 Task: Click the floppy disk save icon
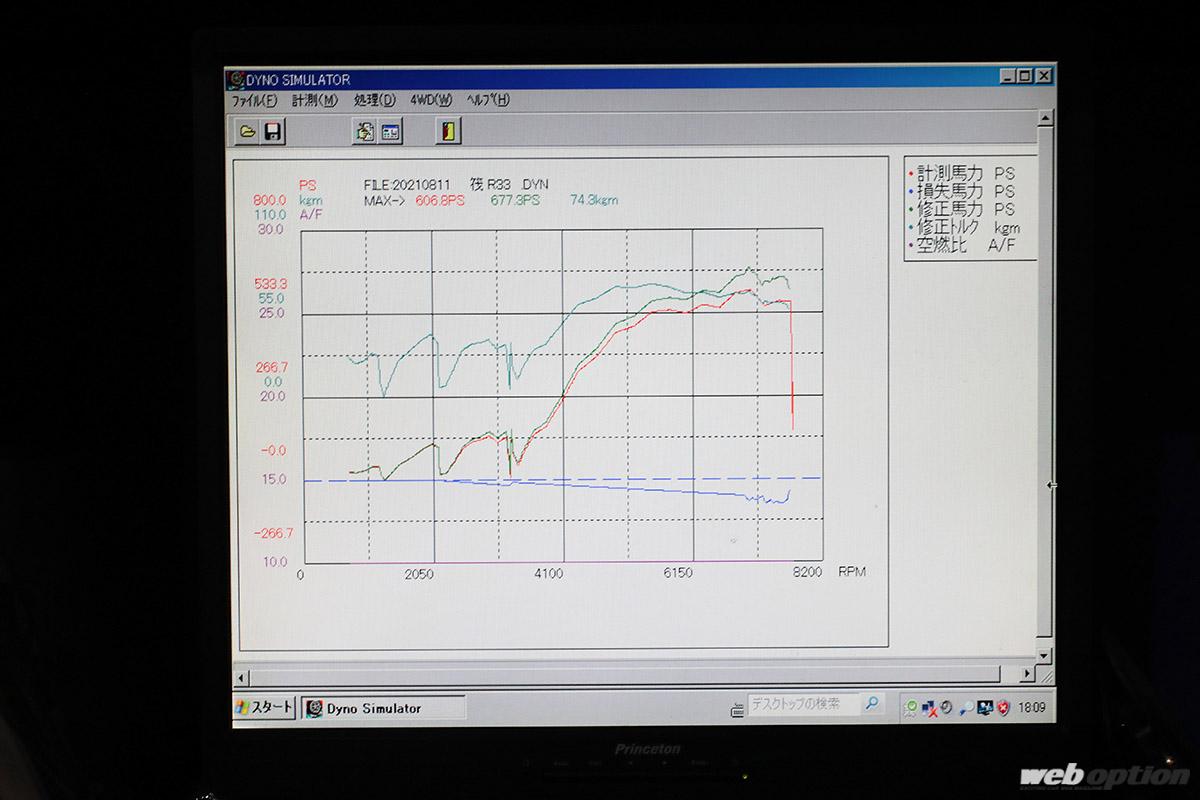tap(272, 131)
